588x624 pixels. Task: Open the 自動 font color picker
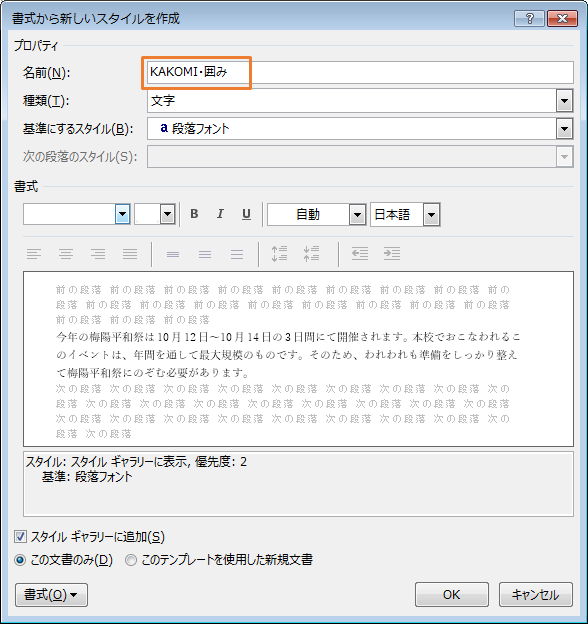[x=357, y=214]
